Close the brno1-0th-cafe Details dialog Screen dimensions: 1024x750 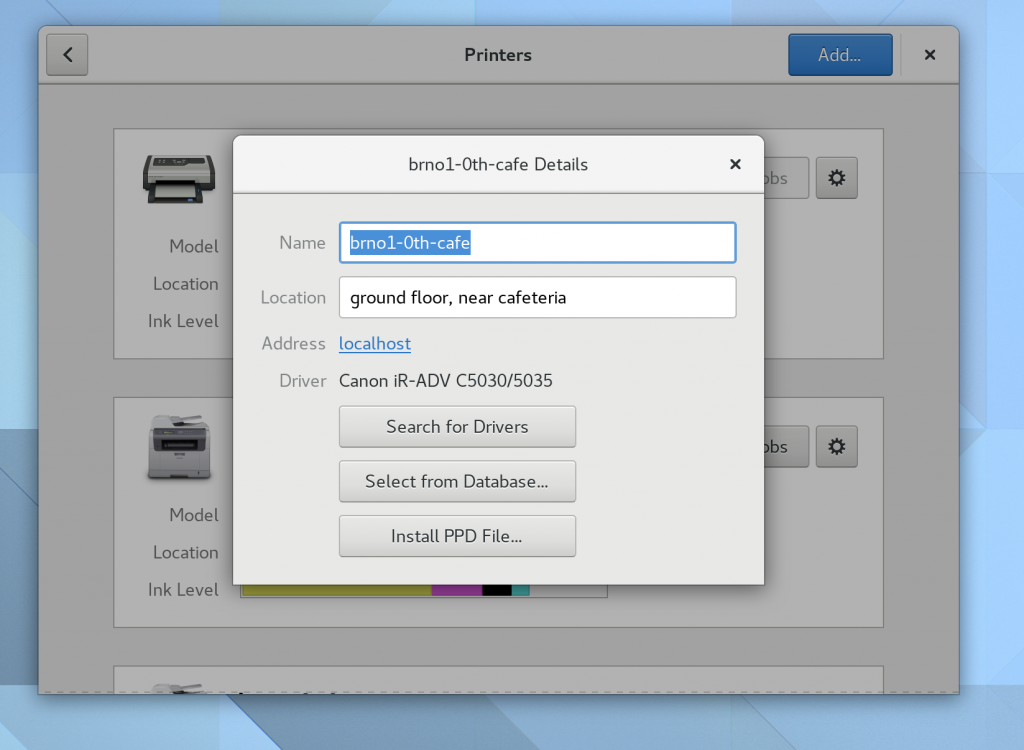[x=735, y=164]
